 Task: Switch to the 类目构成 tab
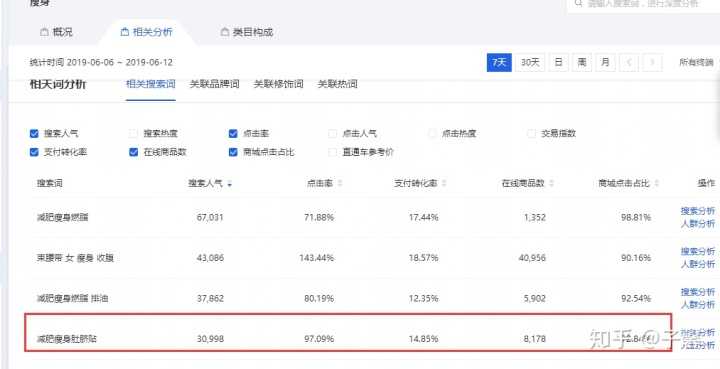coord(247,32)
